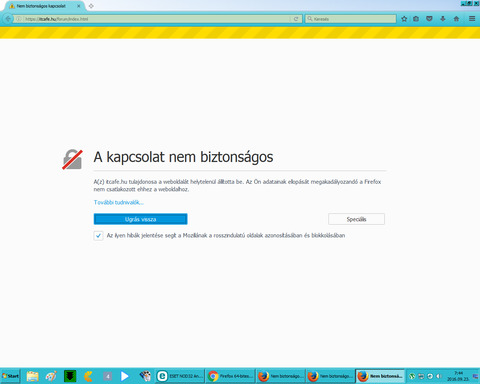Click the Keresés search box
480x384 pixels.
click(x=351, y=19)
